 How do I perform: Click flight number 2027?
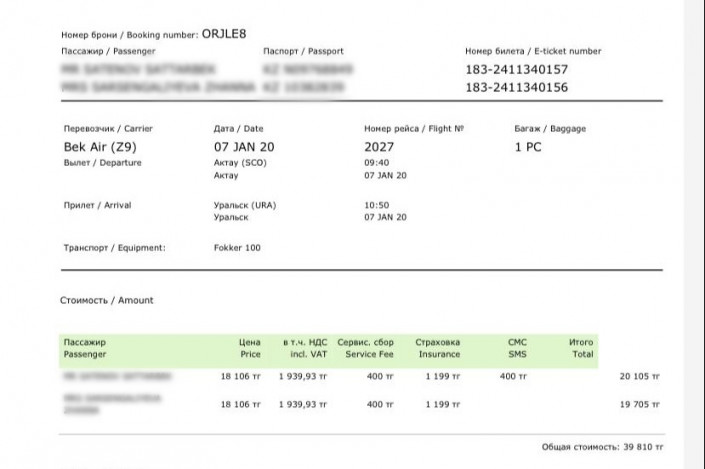pyautogui.click(x=380, y=147)
